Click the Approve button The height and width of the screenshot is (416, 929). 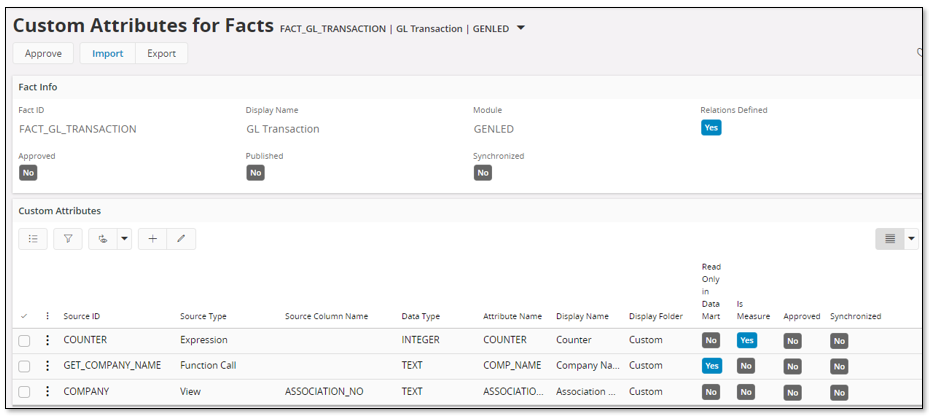43,53
